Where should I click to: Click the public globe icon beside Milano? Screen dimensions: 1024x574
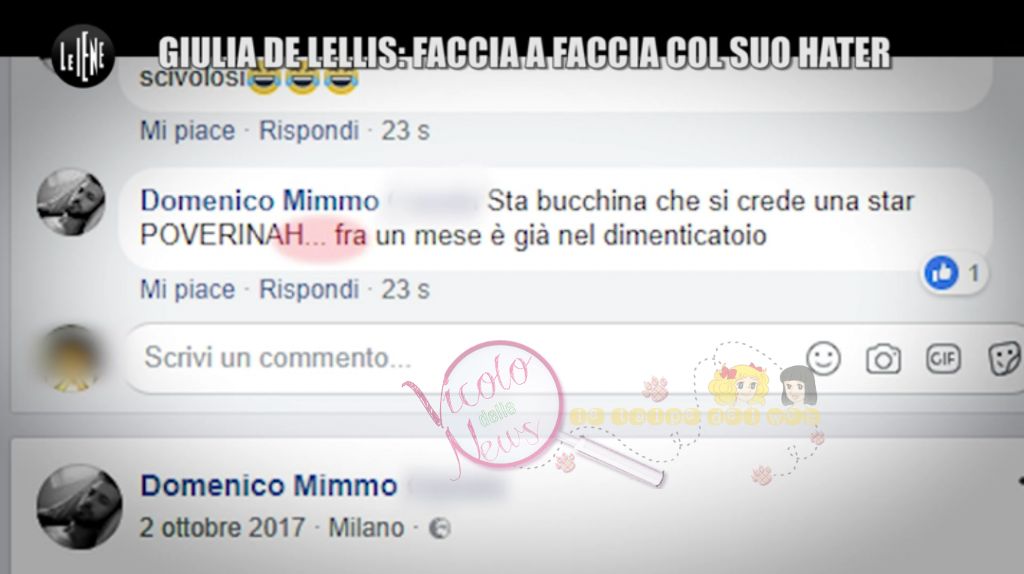(x=440, y=528)
